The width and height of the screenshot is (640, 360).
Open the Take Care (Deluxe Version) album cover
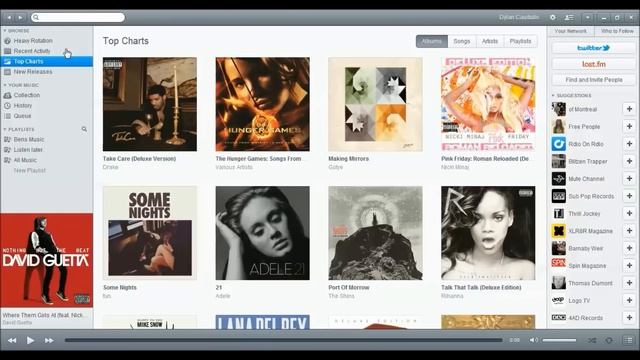pos(150,104)
